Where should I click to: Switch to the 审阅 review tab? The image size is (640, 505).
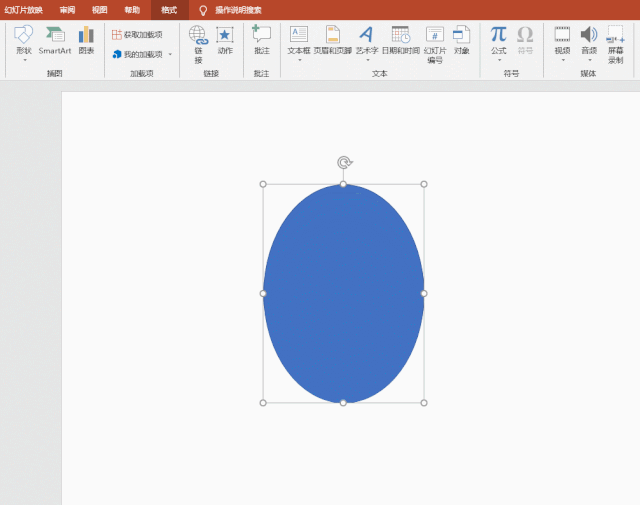67,10
